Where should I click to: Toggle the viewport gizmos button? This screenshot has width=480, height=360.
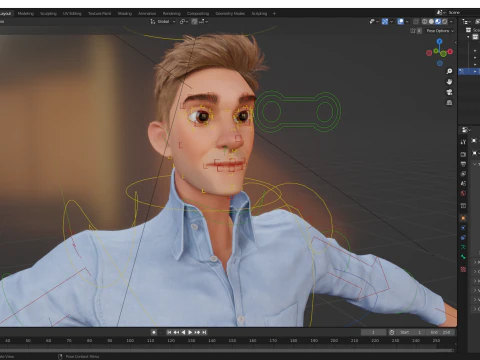click(x=385, y=22)
